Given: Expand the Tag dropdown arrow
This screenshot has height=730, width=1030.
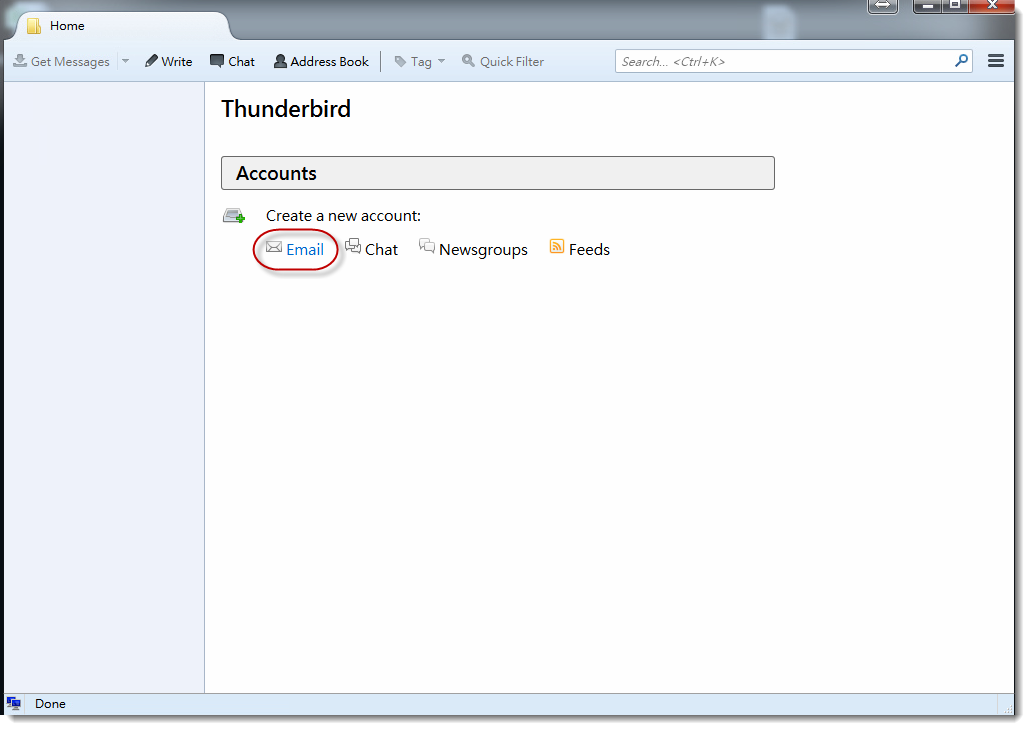Looking at the screenshot, I should tap(441, 61).
